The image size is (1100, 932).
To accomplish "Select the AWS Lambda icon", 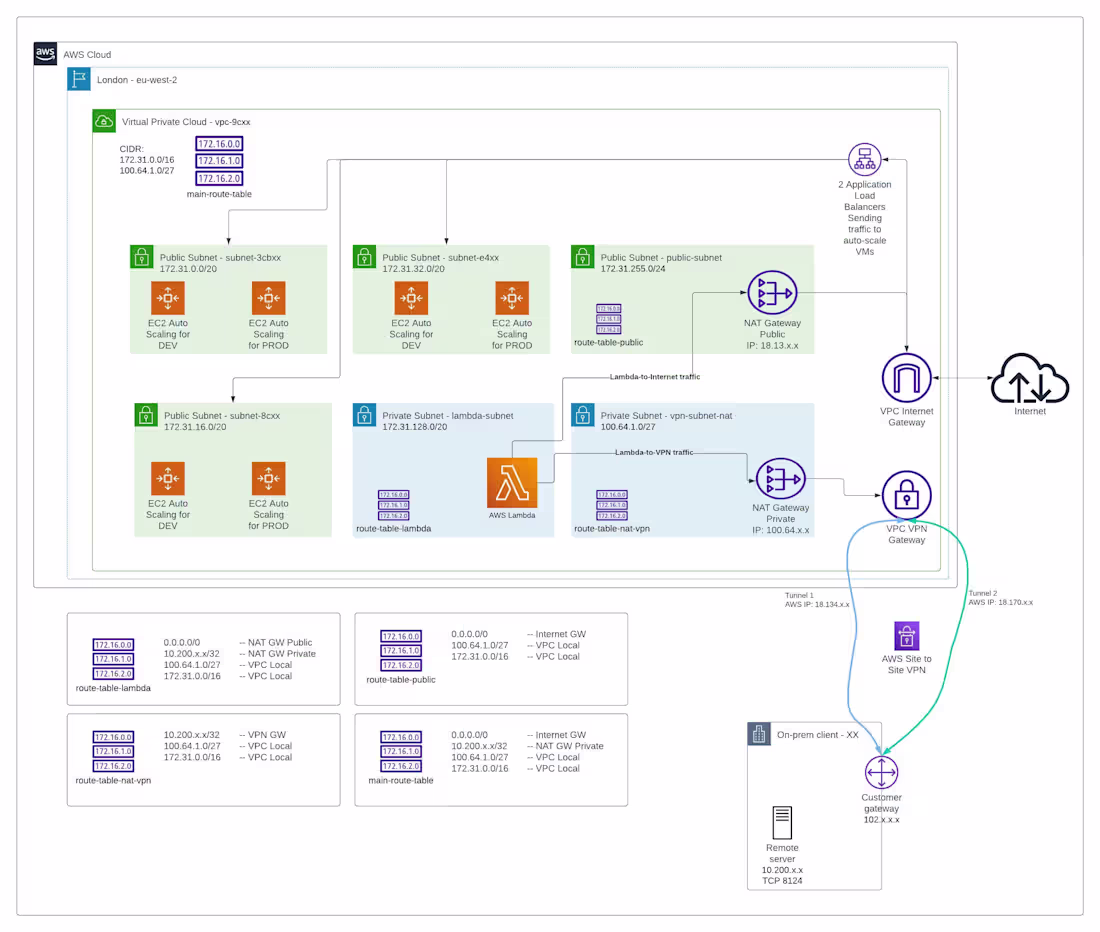I will [512, 480].
